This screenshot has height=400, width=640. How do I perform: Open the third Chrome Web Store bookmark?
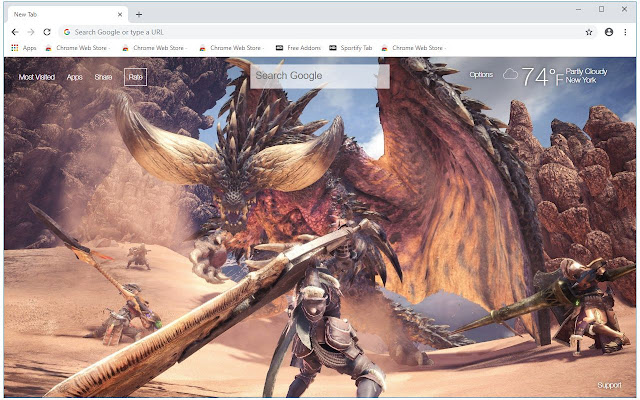pos(231,48)
